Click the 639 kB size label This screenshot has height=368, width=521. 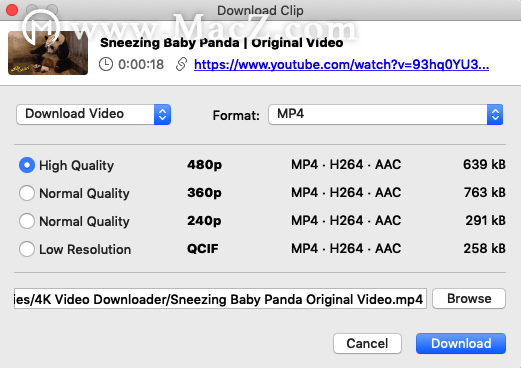pos(484,164)
